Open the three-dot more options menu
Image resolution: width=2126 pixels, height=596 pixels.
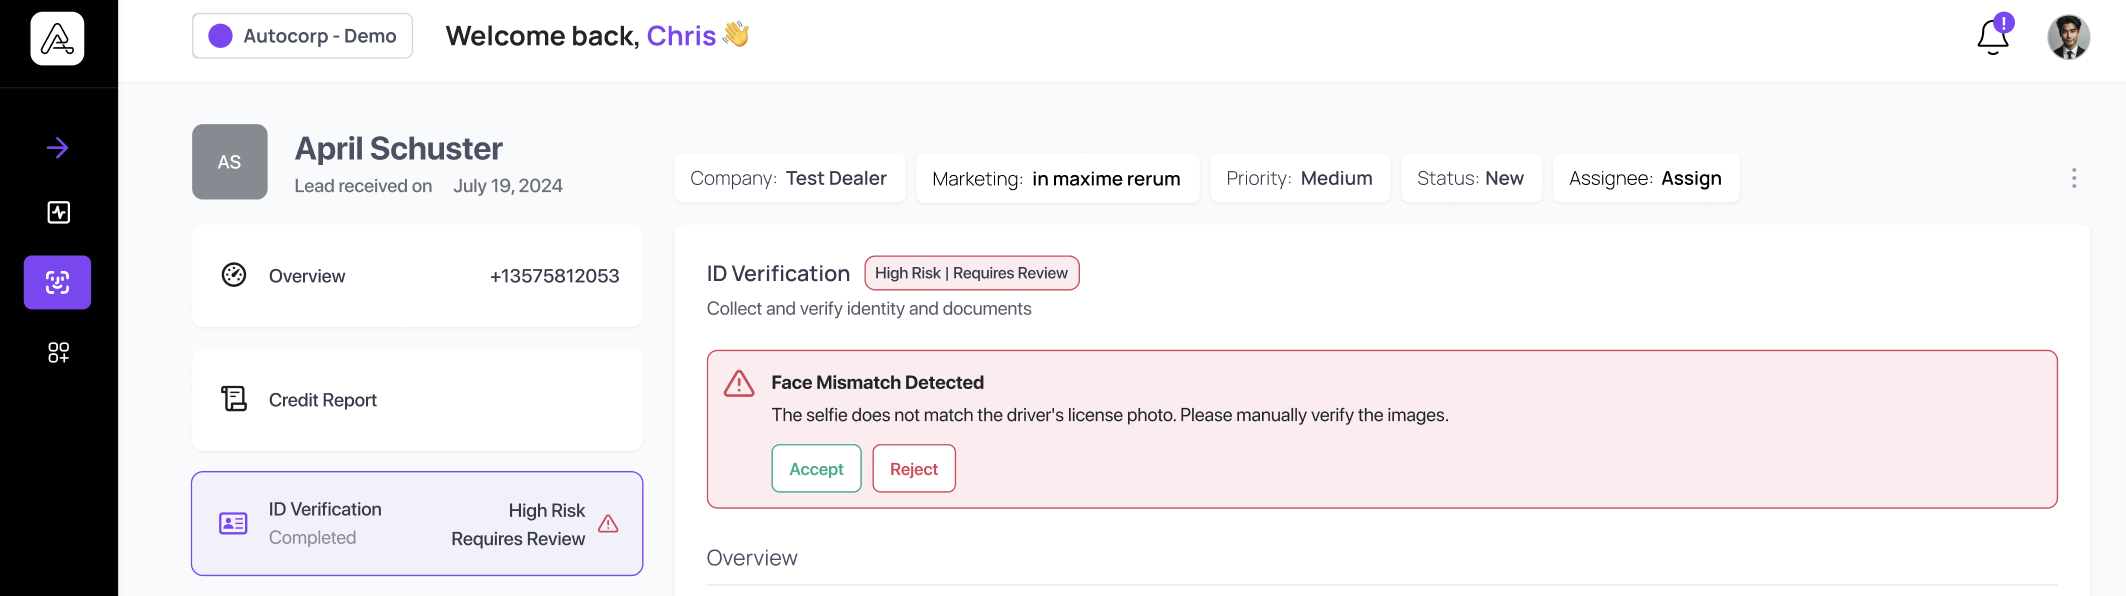click(2074, 178)
